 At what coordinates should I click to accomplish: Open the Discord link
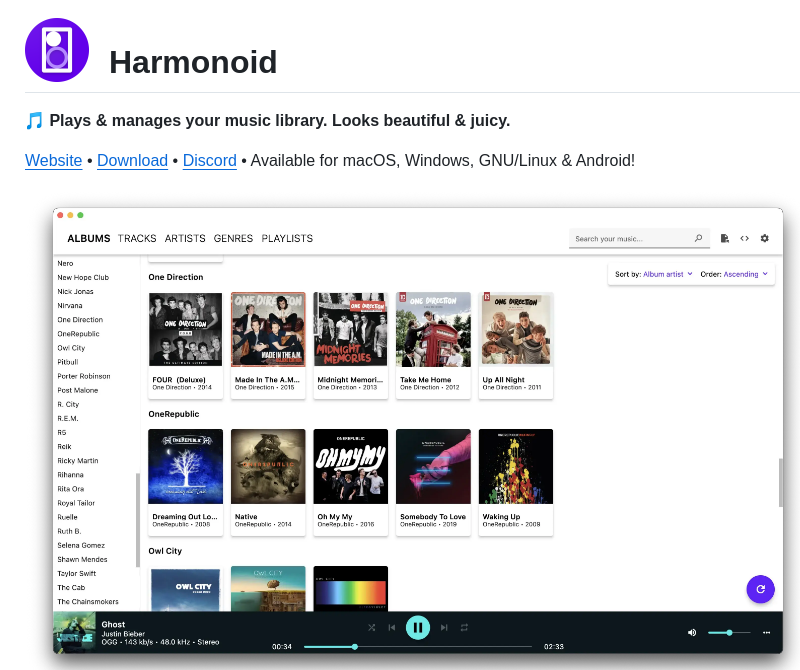(209, 160)
